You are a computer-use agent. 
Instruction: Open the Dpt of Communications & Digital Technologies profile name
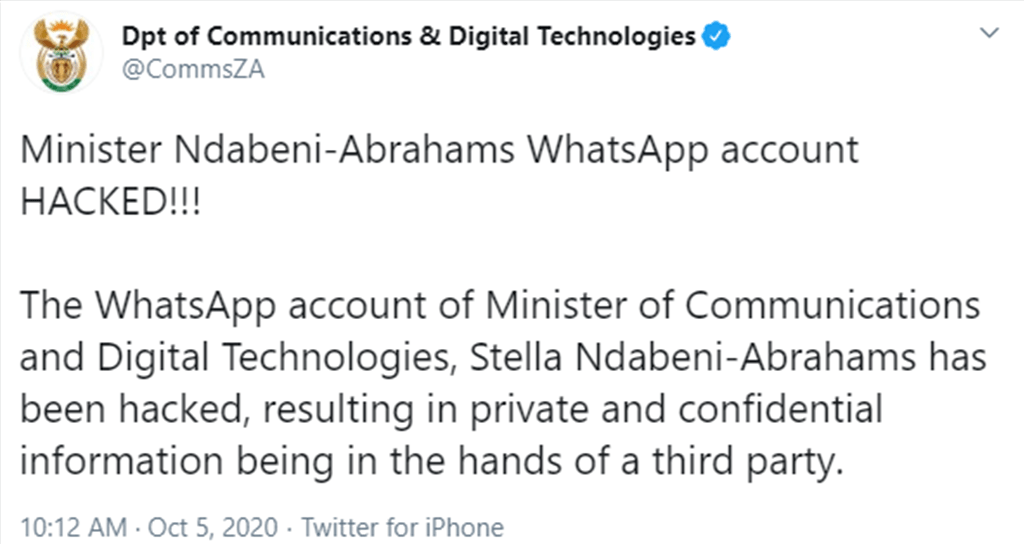click(x=407, y=38)
